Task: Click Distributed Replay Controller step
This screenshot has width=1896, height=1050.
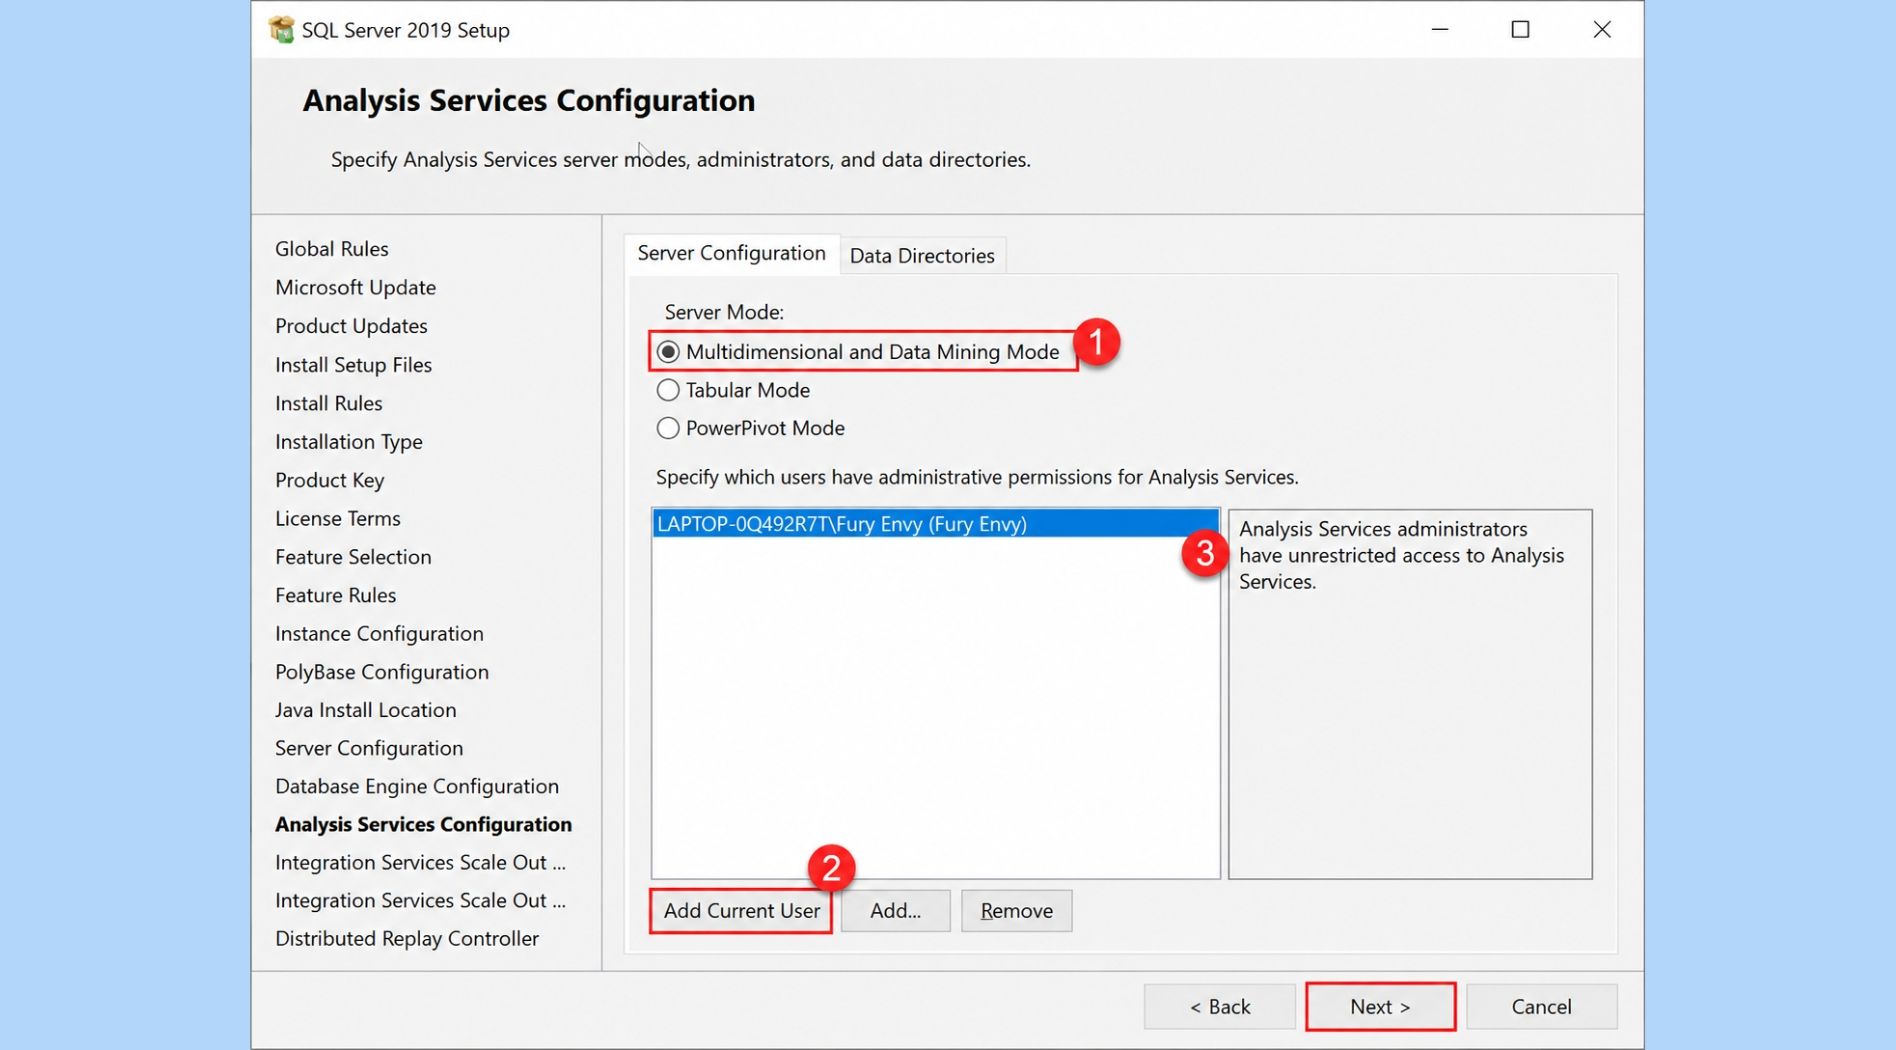Action: (407, 939)
